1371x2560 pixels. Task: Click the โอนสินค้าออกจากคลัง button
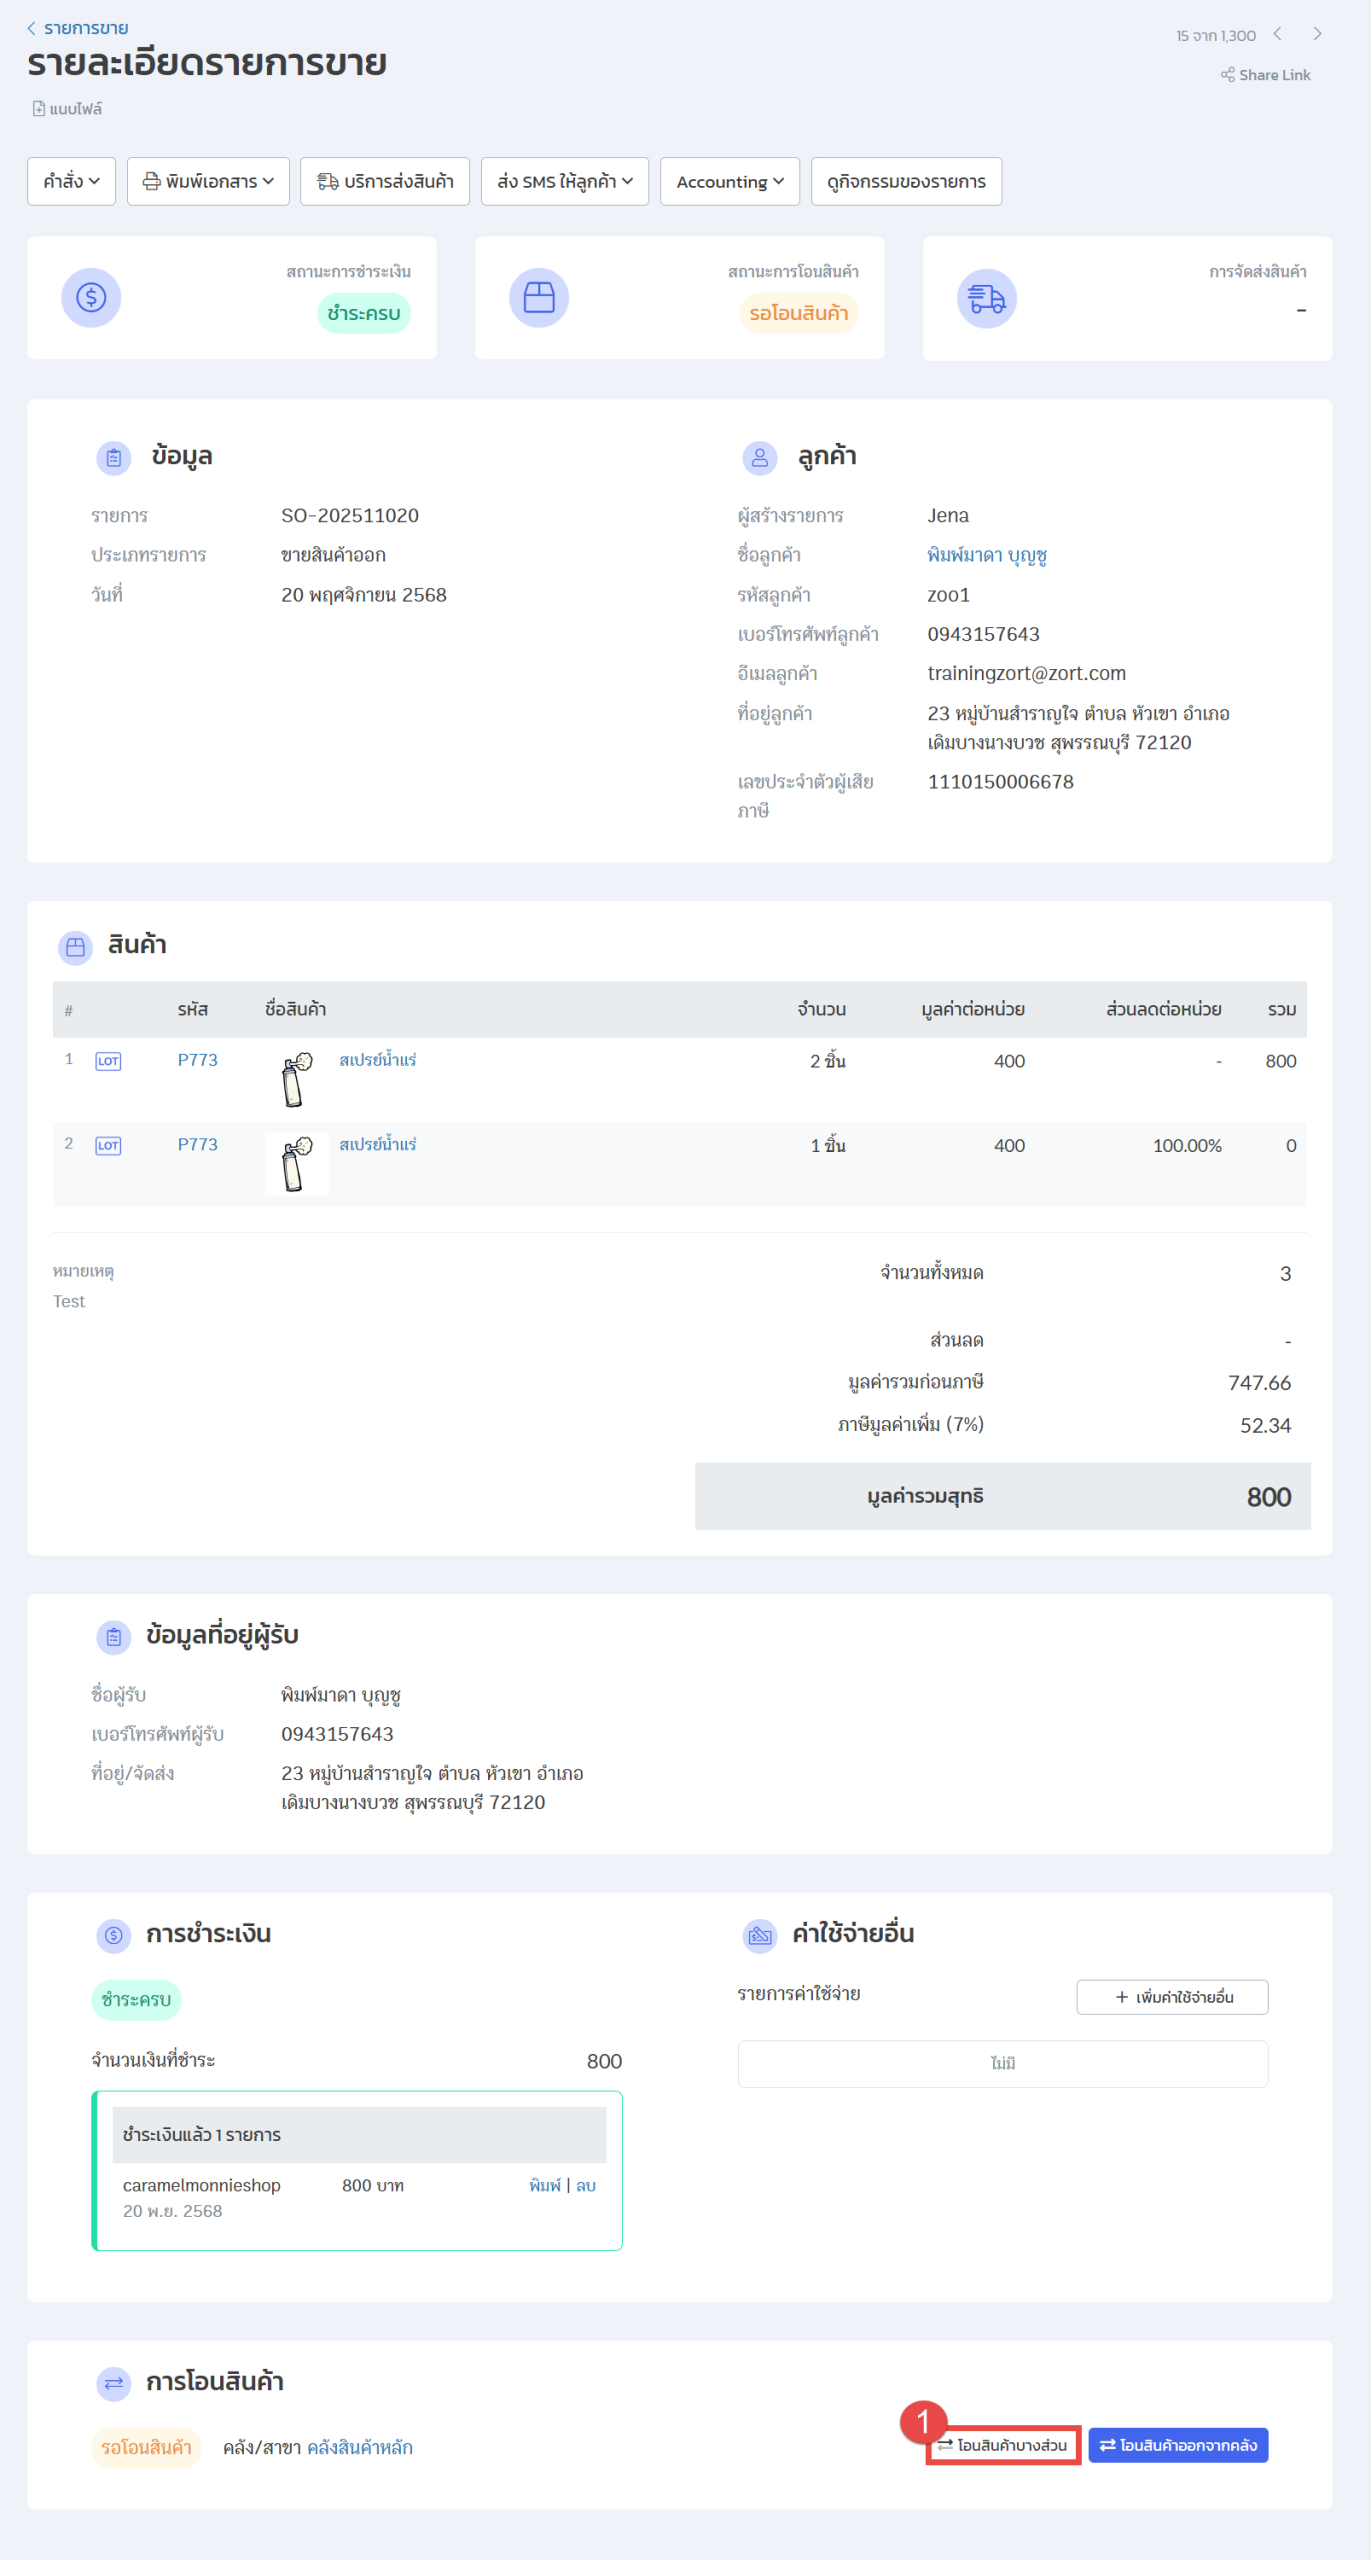coord(1178,2445)
